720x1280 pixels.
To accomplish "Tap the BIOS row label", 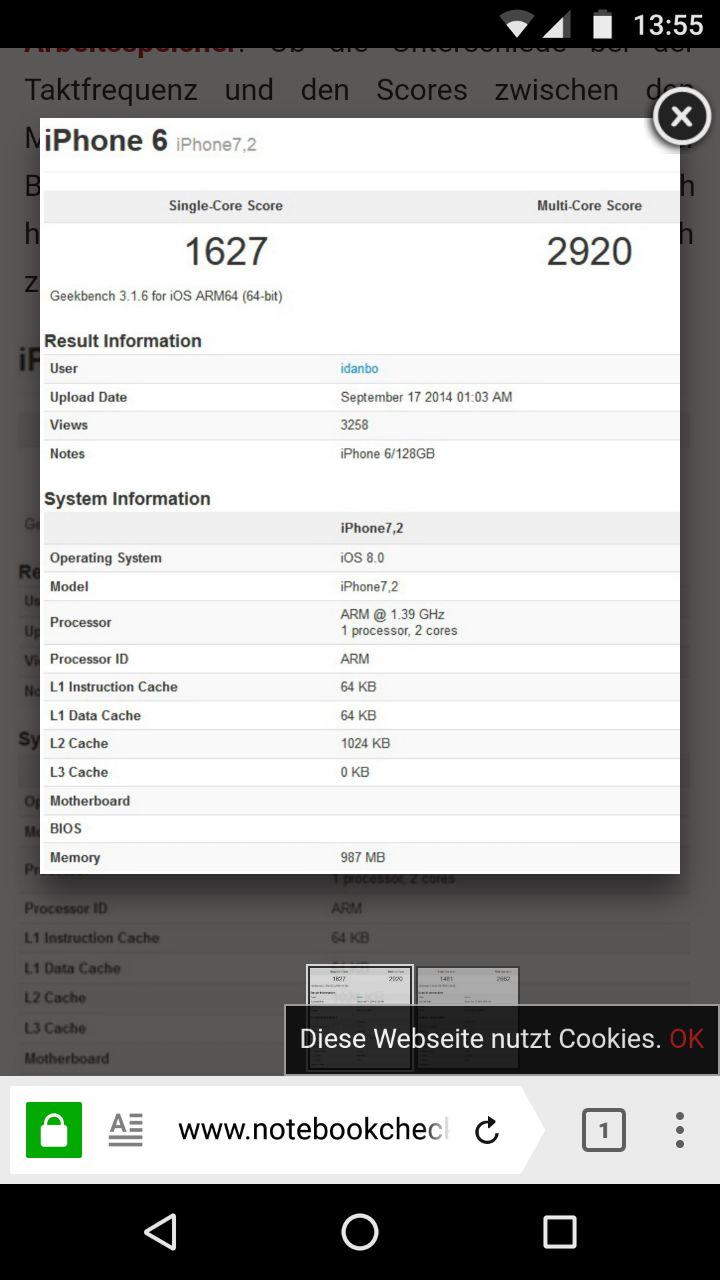I will pyautogui.click(x=66, y=828).
